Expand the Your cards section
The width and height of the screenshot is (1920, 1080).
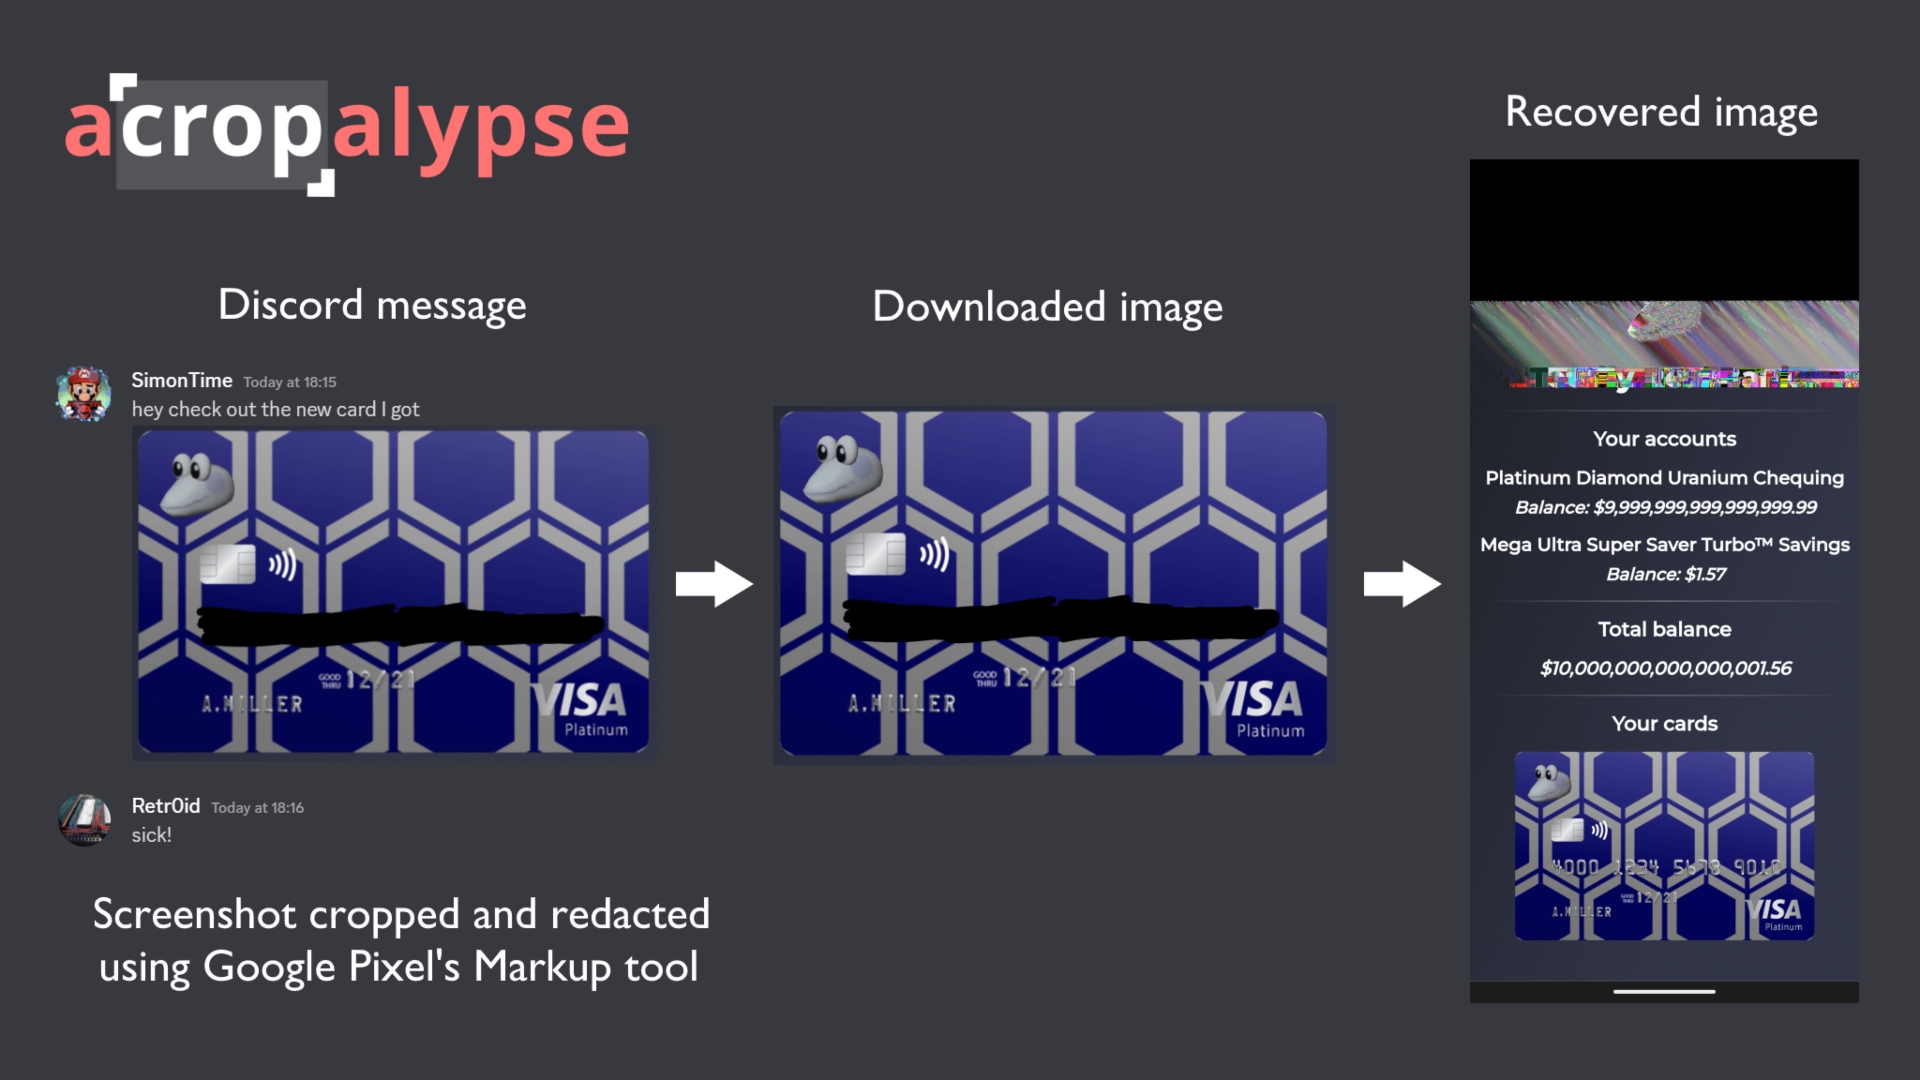tap(1664, 723)
